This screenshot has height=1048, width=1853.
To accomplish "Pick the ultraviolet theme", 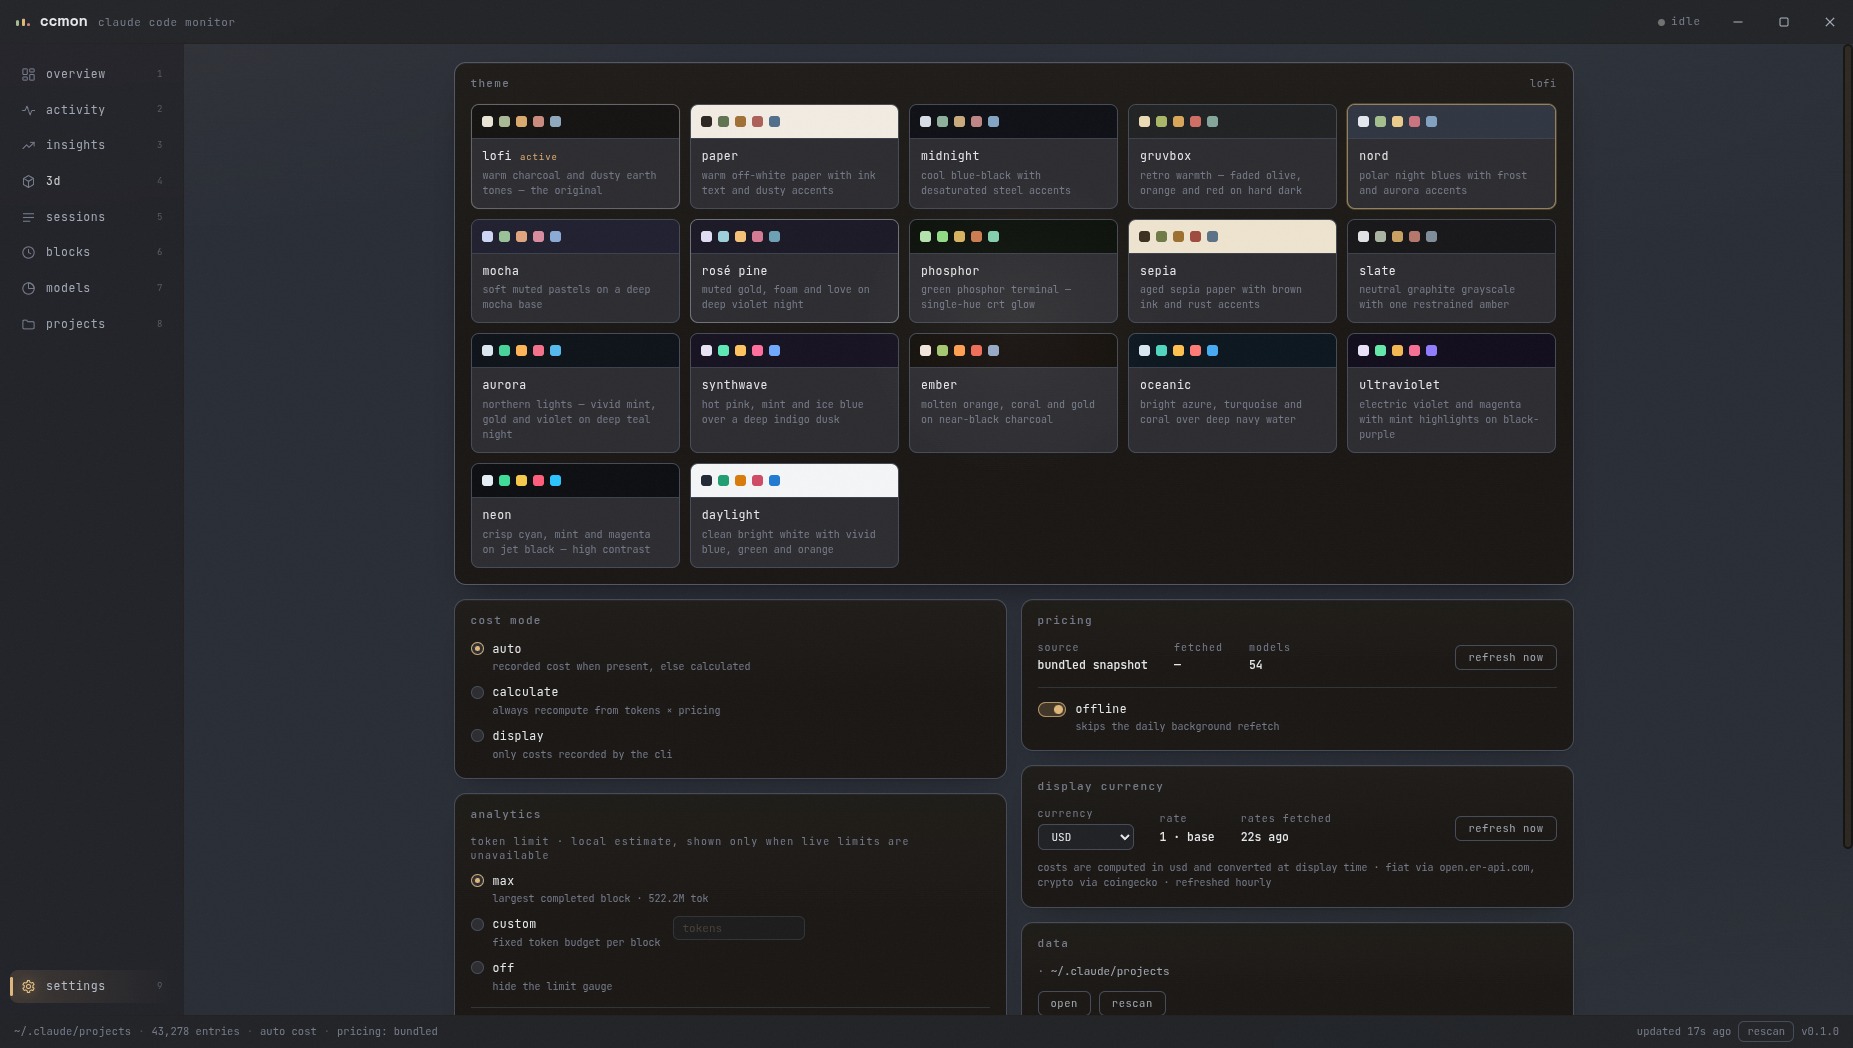I will [x=1451, y=393].
